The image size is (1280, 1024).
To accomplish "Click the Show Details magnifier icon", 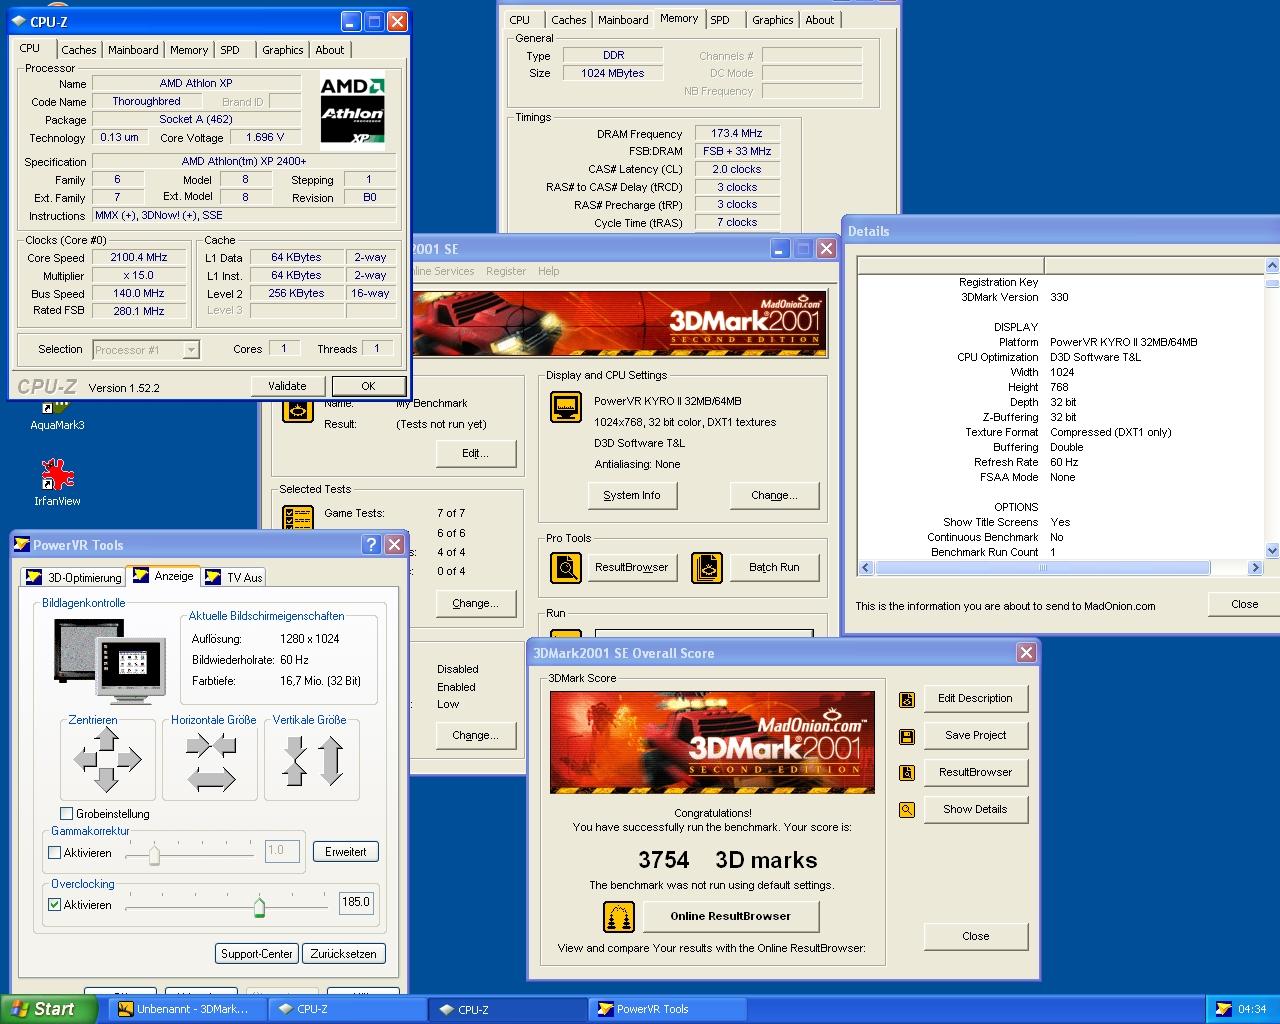I will pos(907,810).
